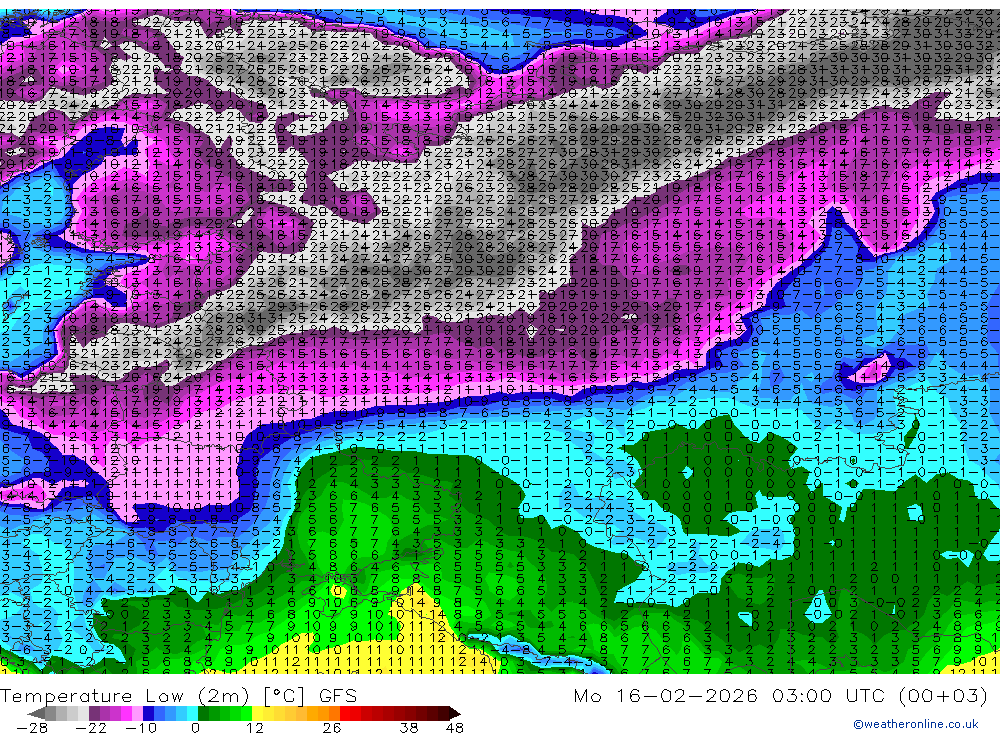Click the forecast date 'Mo 16-02-2026 03:00 UTC (00+03)'
The width and height of the screenshot is (1000, 733).
[781, 695]
